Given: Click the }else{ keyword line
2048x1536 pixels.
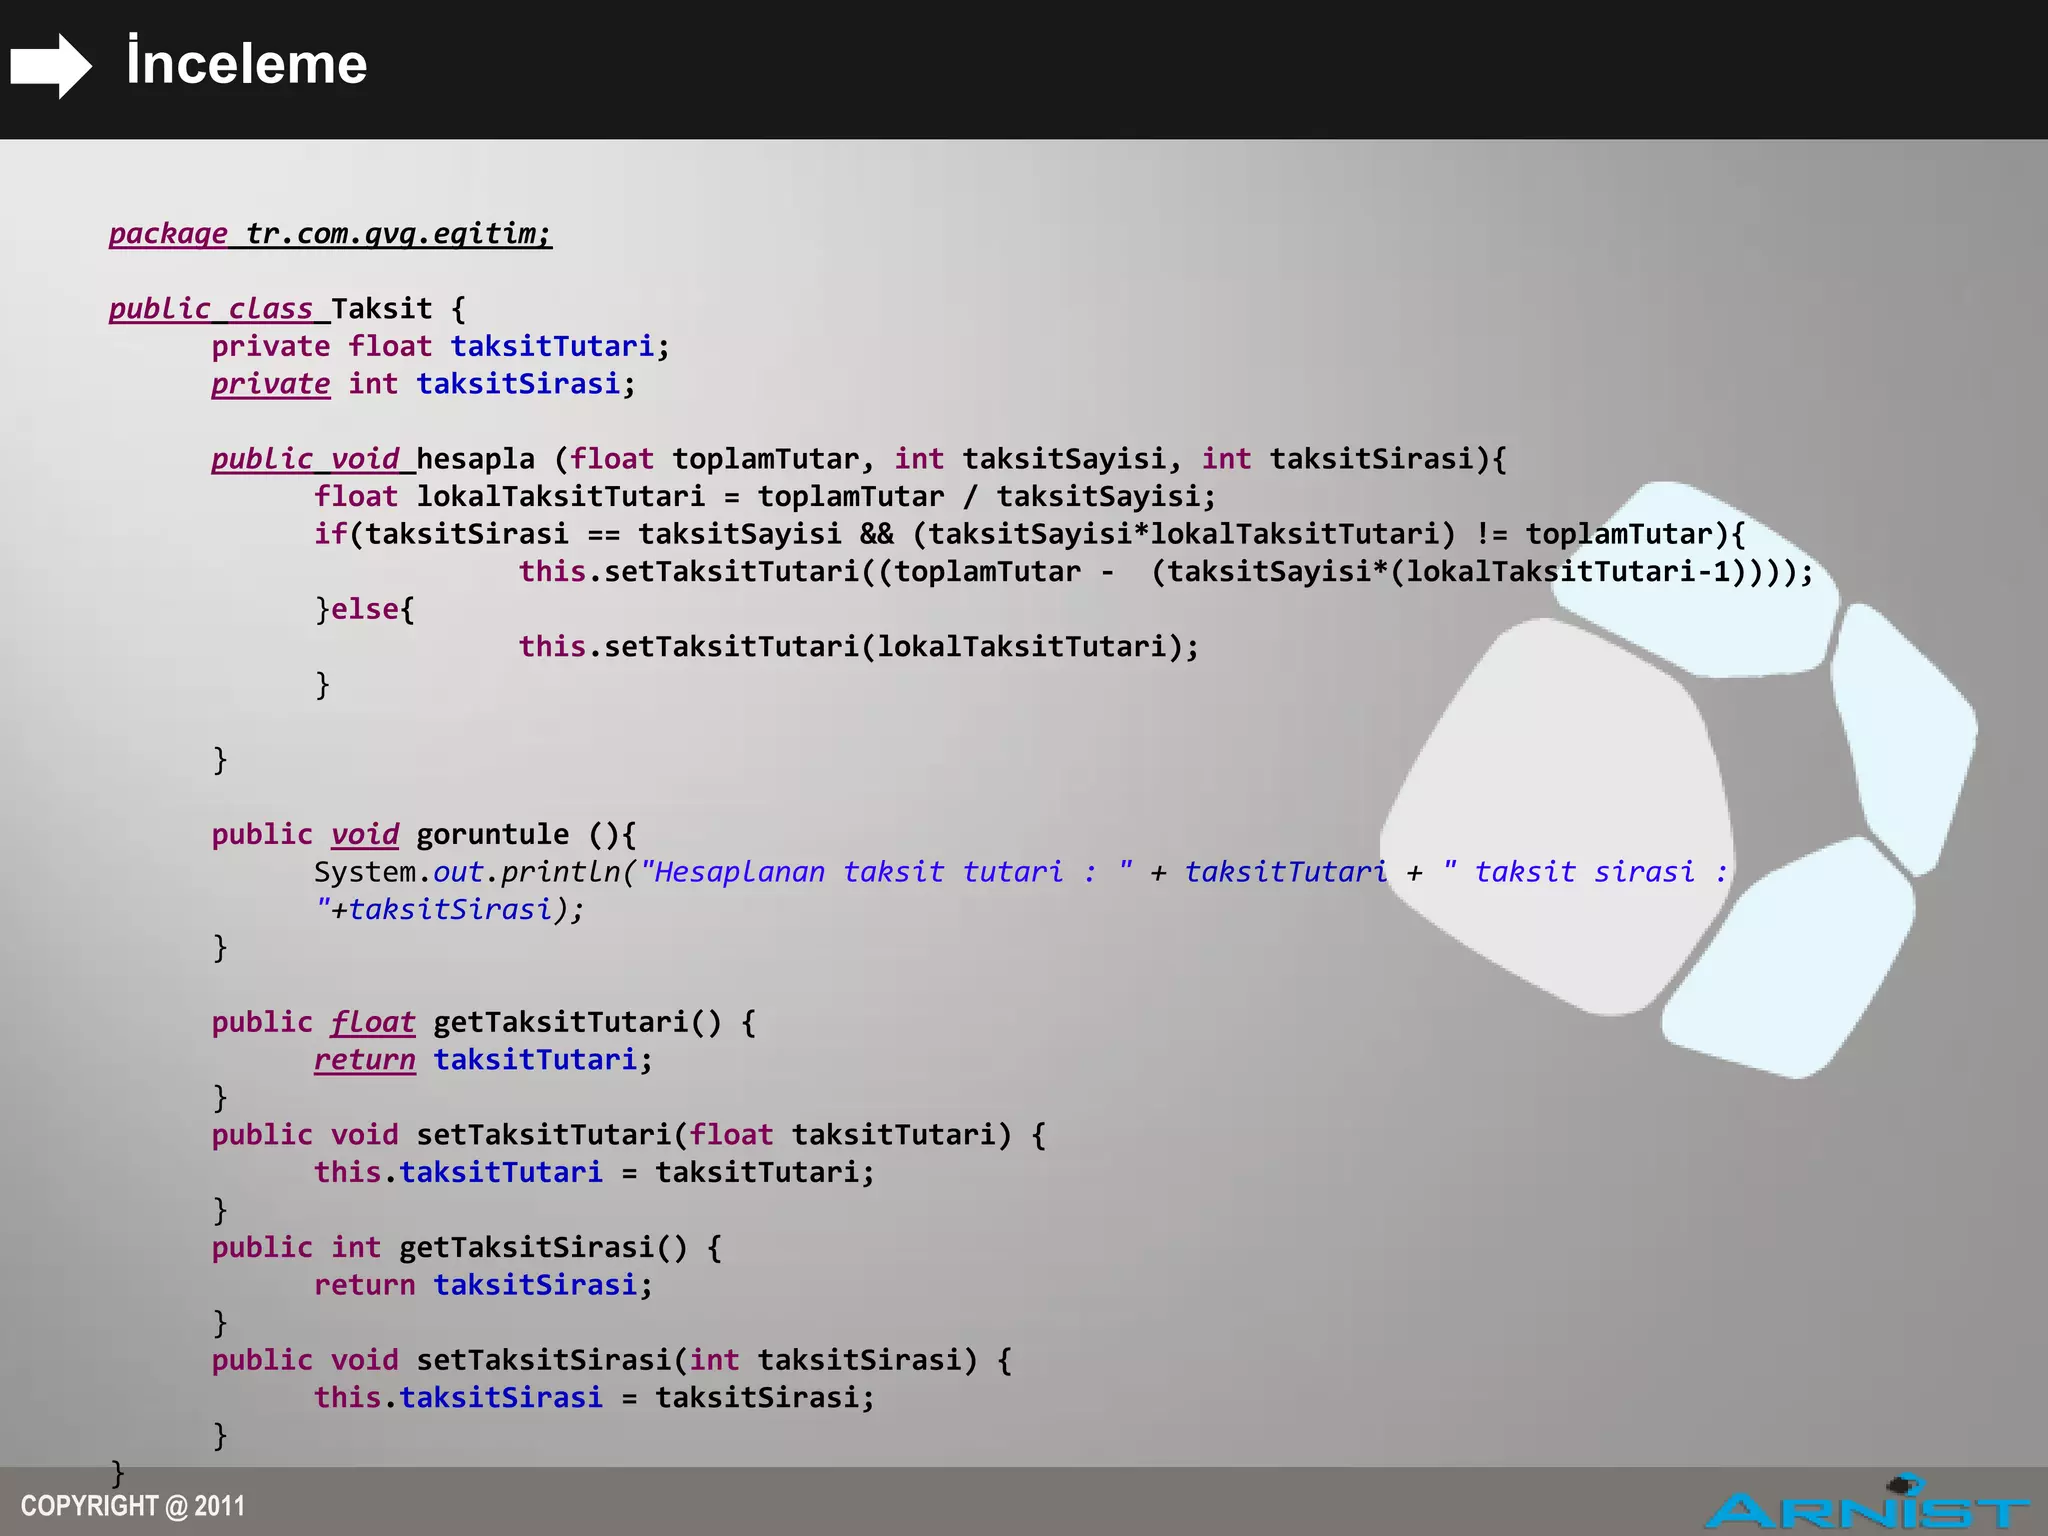Looking at the screenshot, I should pos(364,609).
